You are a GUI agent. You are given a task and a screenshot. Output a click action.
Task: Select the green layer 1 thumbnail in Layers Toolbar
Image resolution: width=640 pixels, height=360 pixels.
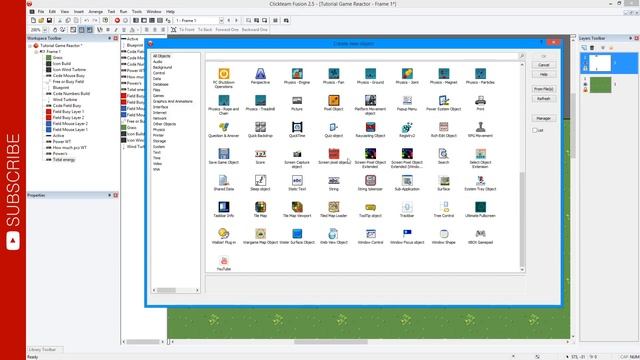tap(601, 85)
